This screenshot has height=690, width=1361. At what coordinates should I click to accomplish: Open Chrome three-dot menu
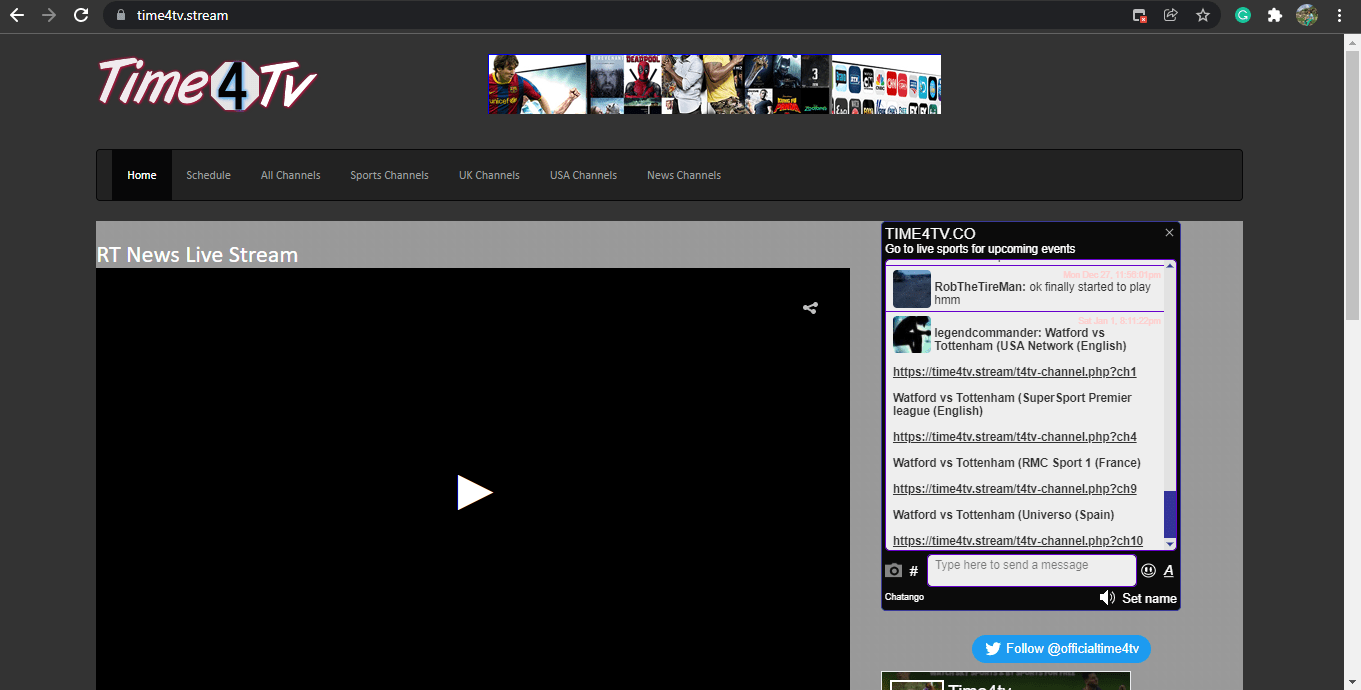1339,16
